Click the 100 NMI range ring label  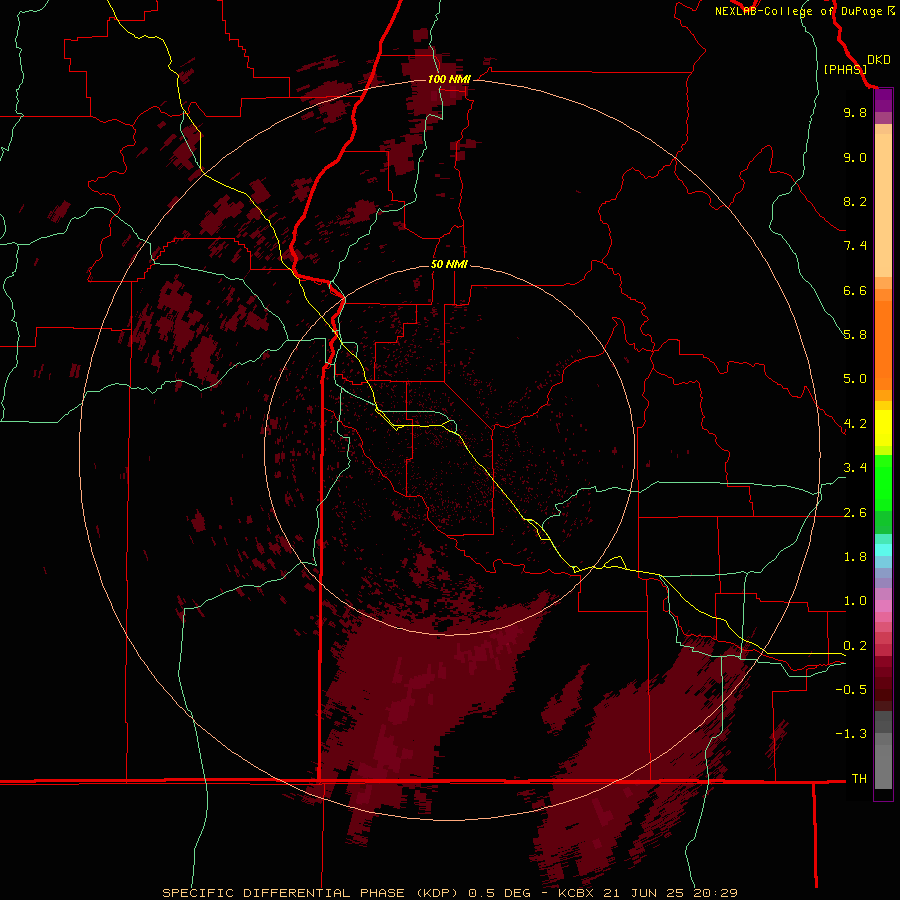coord(449,79)
